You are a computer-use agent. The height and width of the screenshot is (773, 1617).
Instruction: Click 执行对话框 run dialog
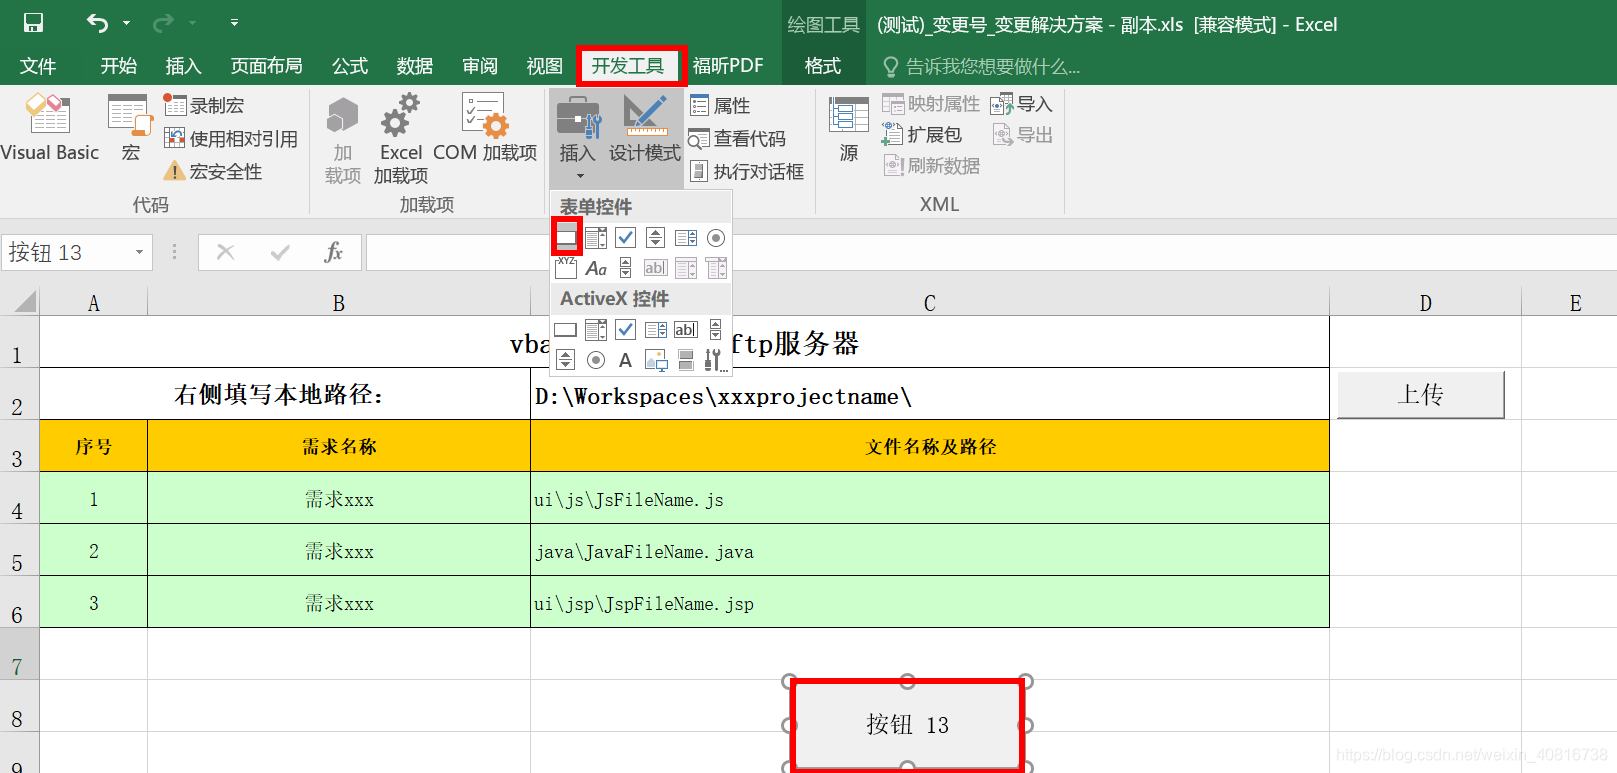coord(747,171)
